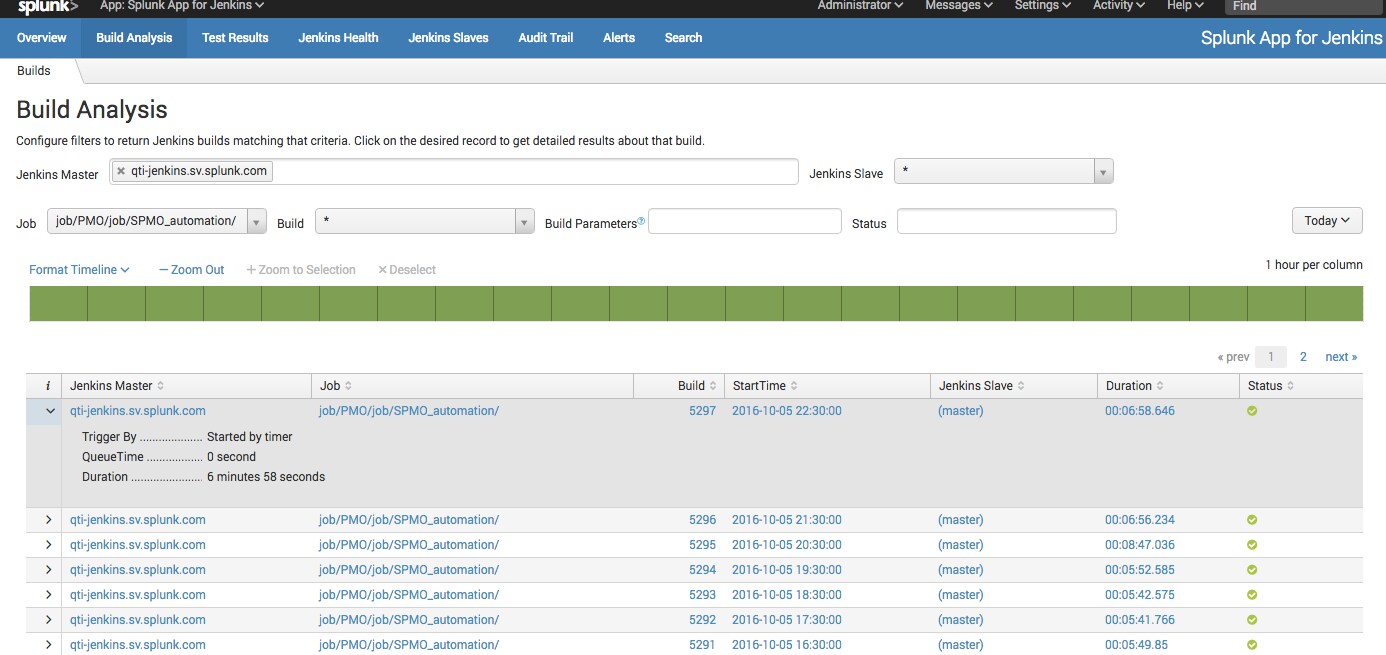This screenshot has width=1386, height=655.
Task: Expand the build 5291 row details
Action: [48, 645]
